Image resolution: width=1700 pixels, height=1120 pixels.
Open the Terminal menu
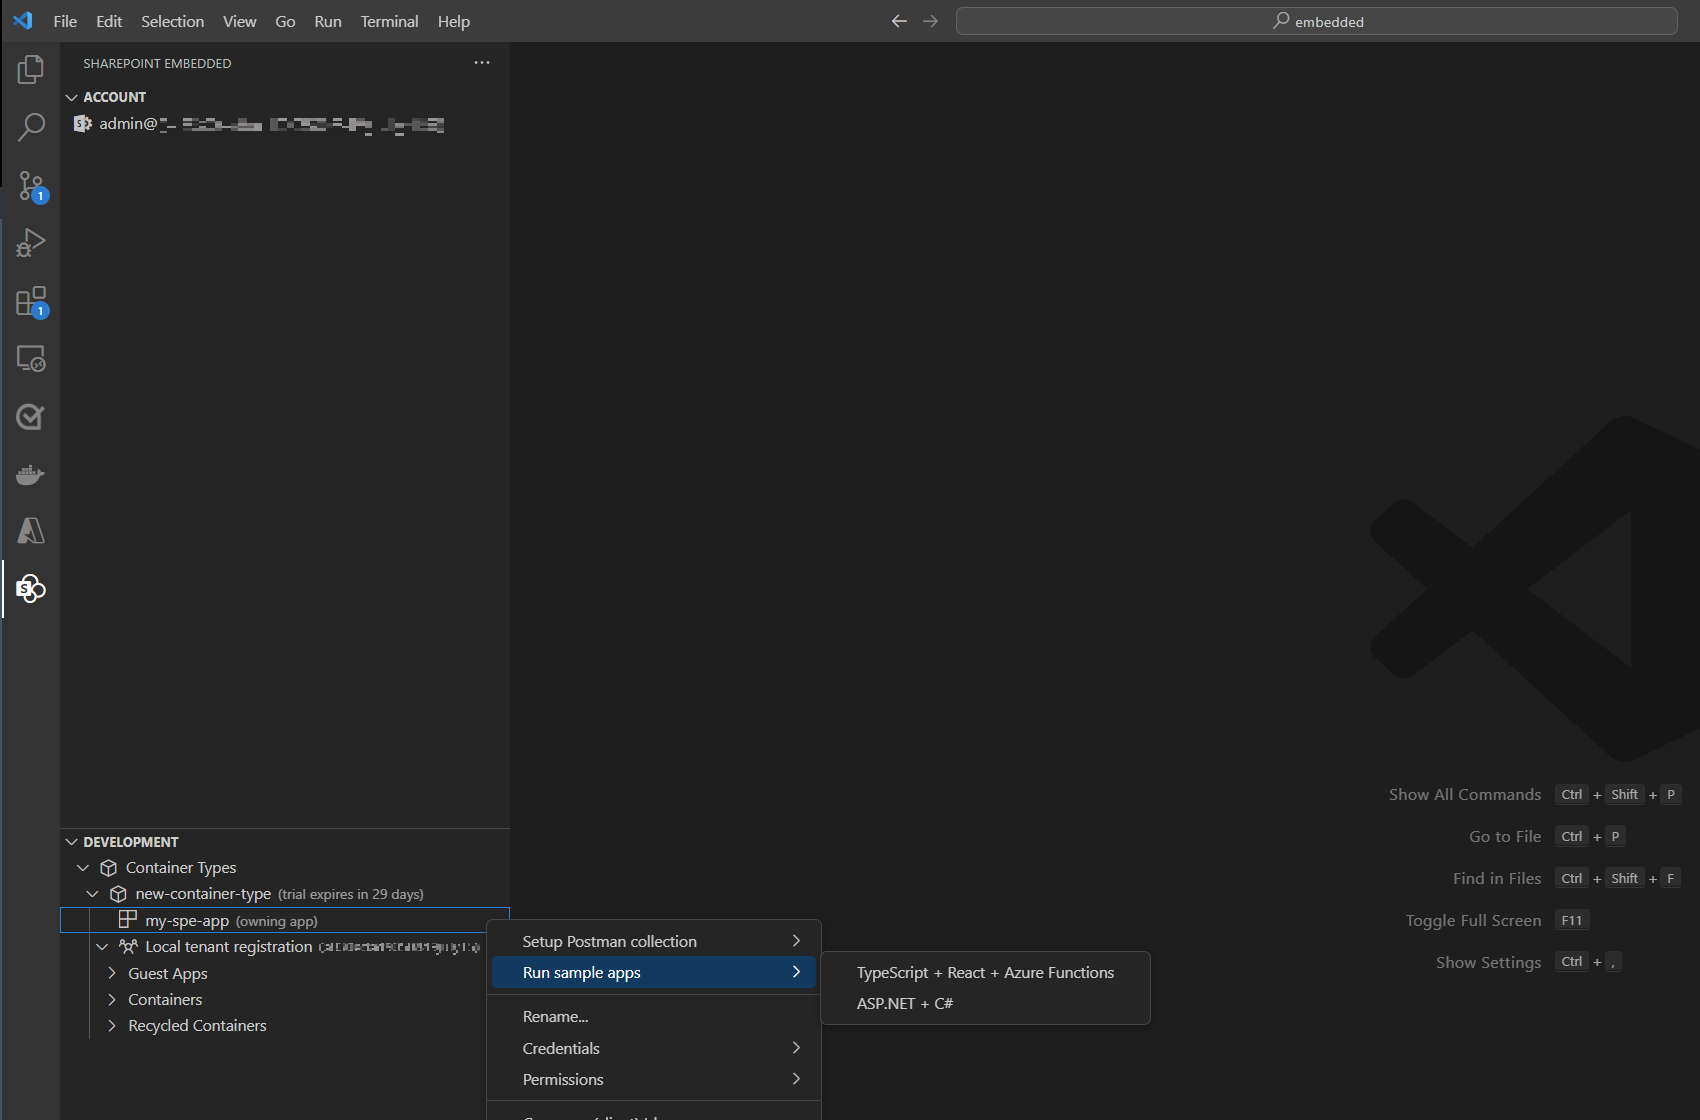click(x=389, y=21)
